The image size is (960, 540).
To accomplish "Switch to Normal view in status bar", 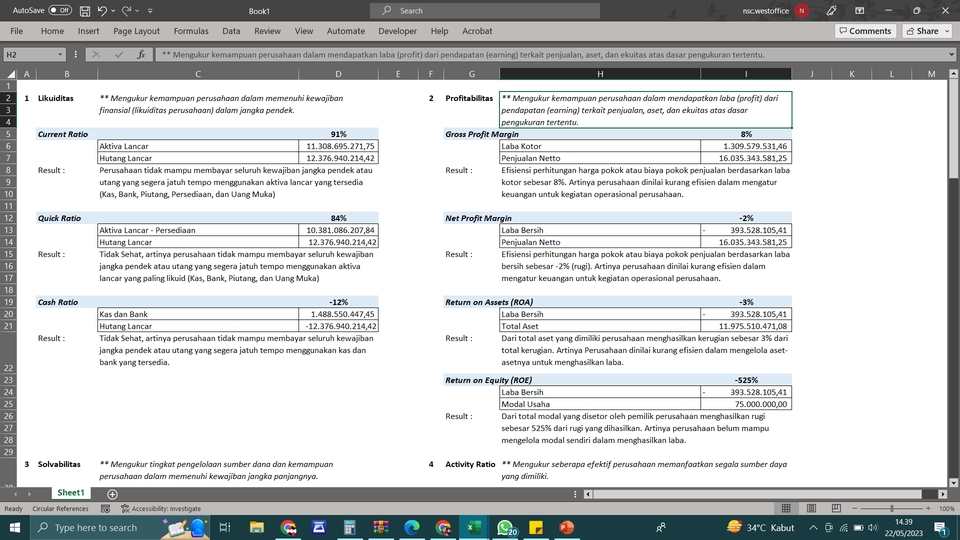I will tap(786, 508).
